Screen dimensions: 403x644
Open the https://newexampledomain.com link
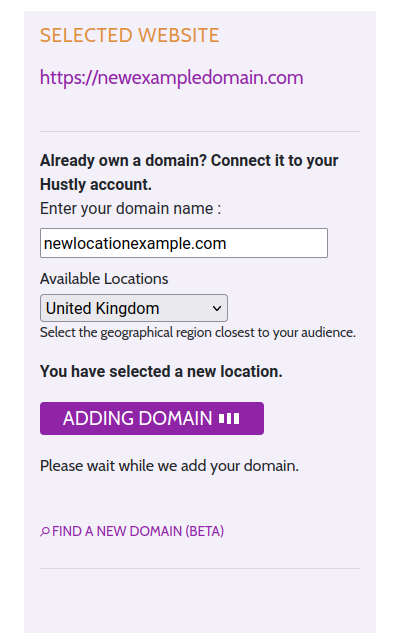(x=171, y=78)
